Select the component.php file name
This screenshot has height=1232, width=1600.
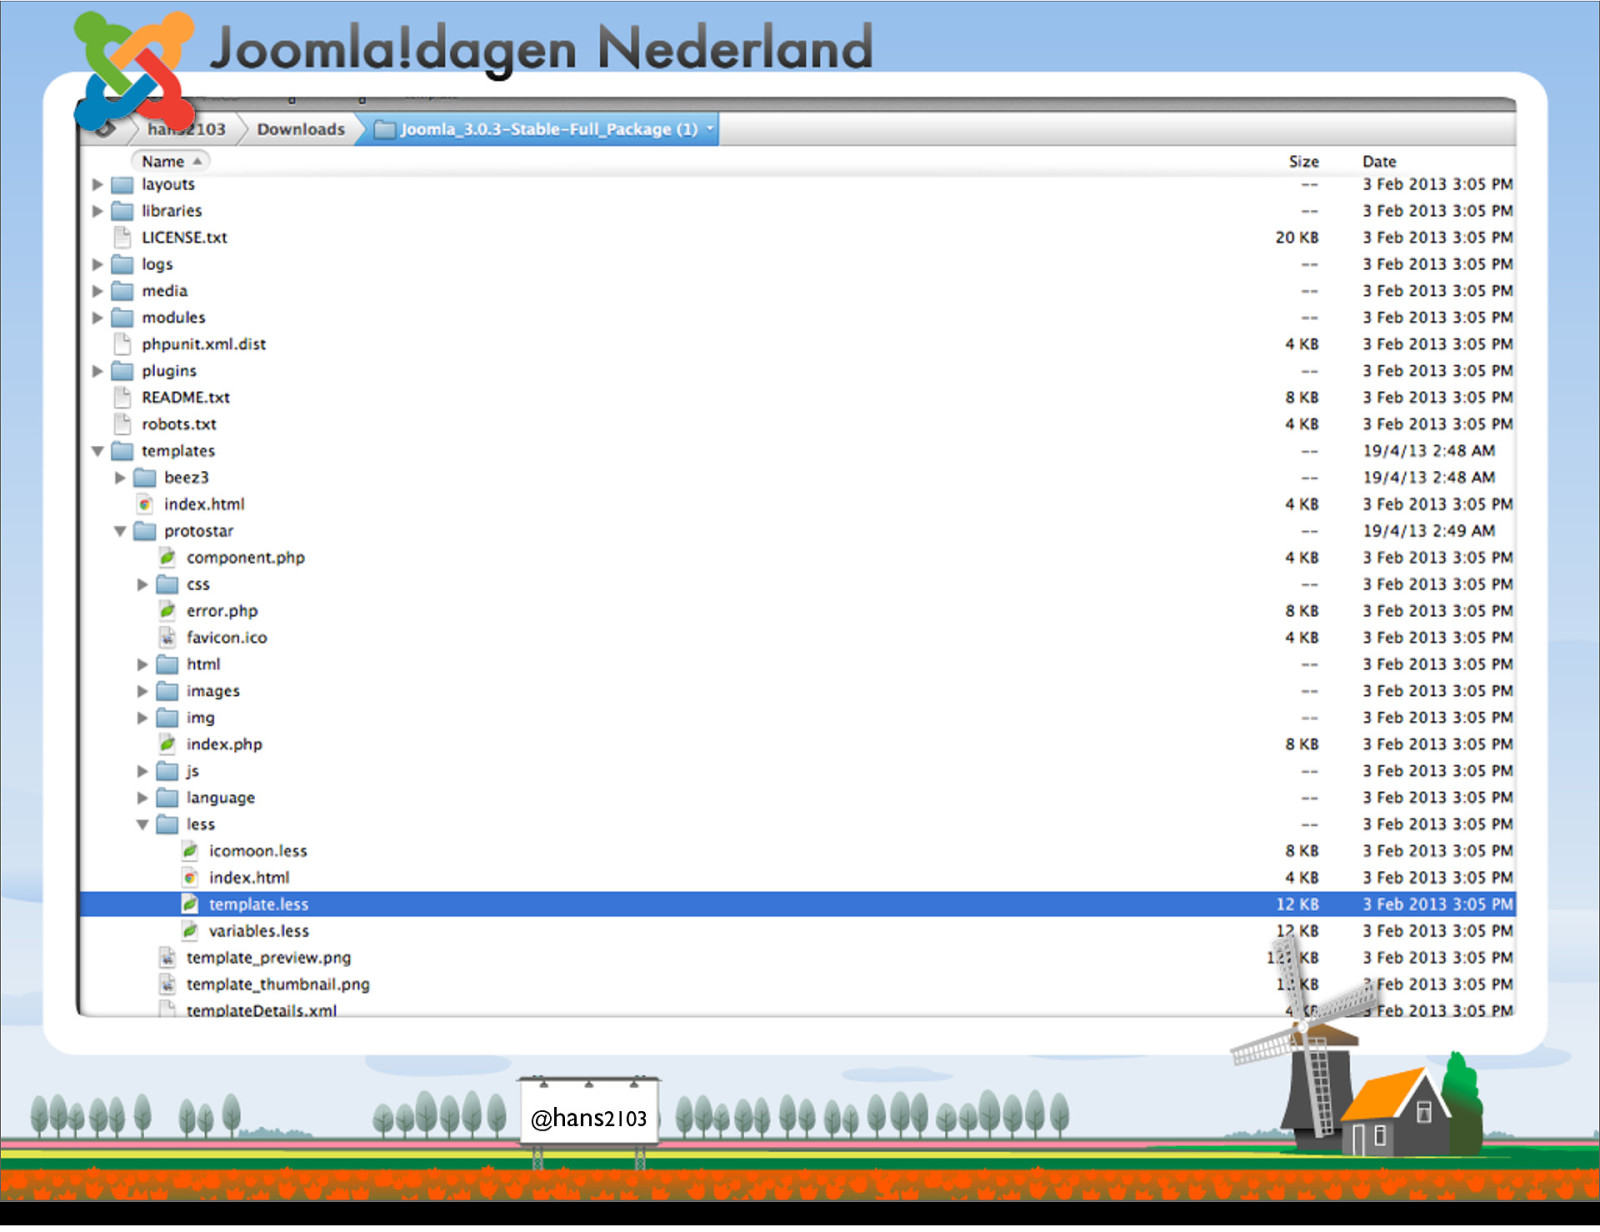coord(245,558)
